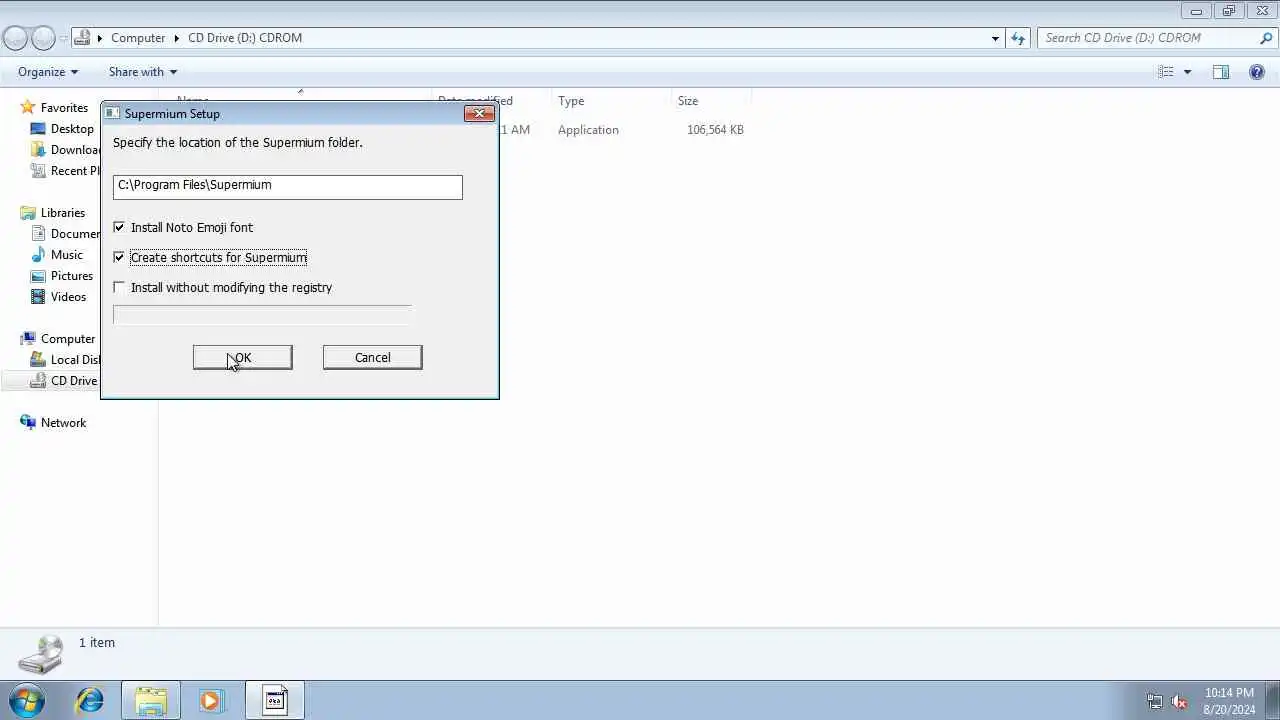Click the Network icon in sidebar
The height and width of the screenshot is (720, 1280).
[x=28, y=423]
